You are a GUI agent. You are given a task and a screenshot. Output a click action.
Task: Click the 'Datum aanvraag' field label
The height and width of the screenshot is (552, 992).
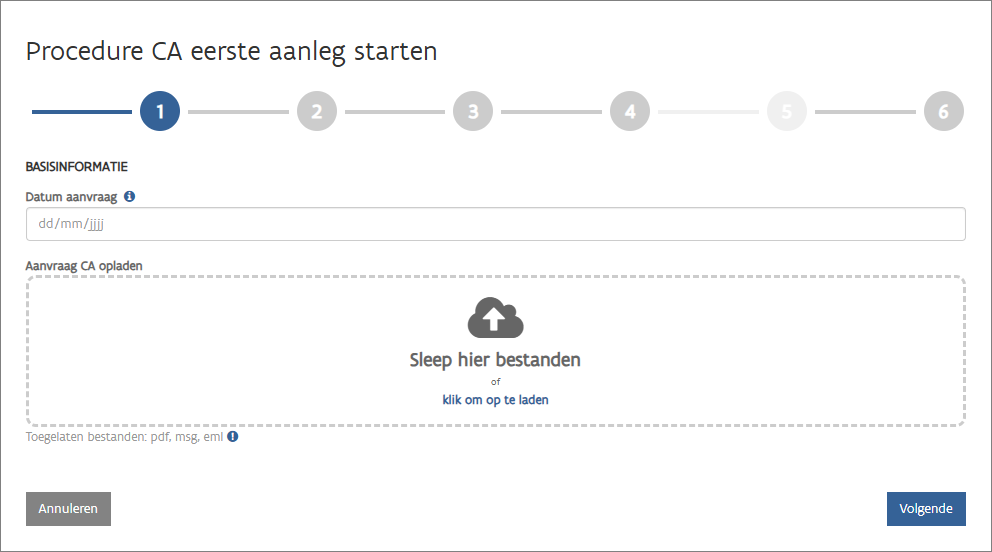click(x=71, y=197)
